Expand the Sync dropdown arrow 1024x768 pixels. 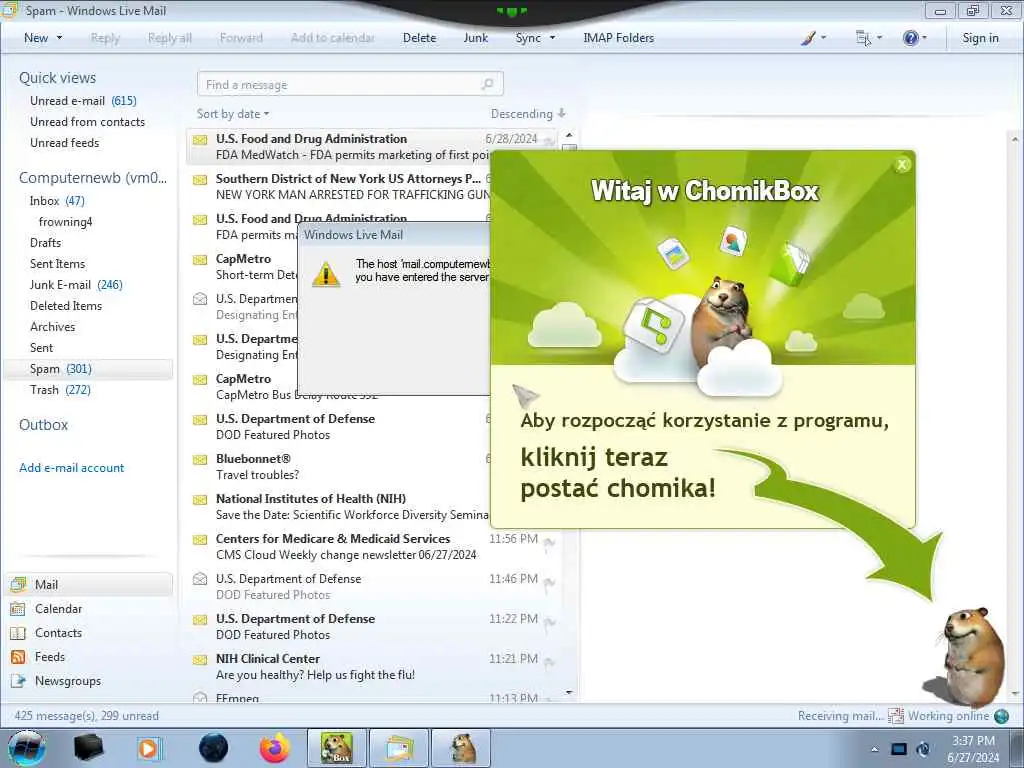tap(552, 38)
